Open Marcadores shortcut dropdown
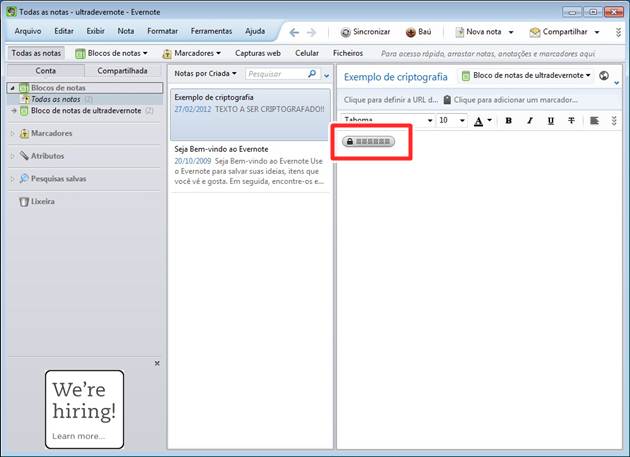630x457 pixels. coord(192,53)
